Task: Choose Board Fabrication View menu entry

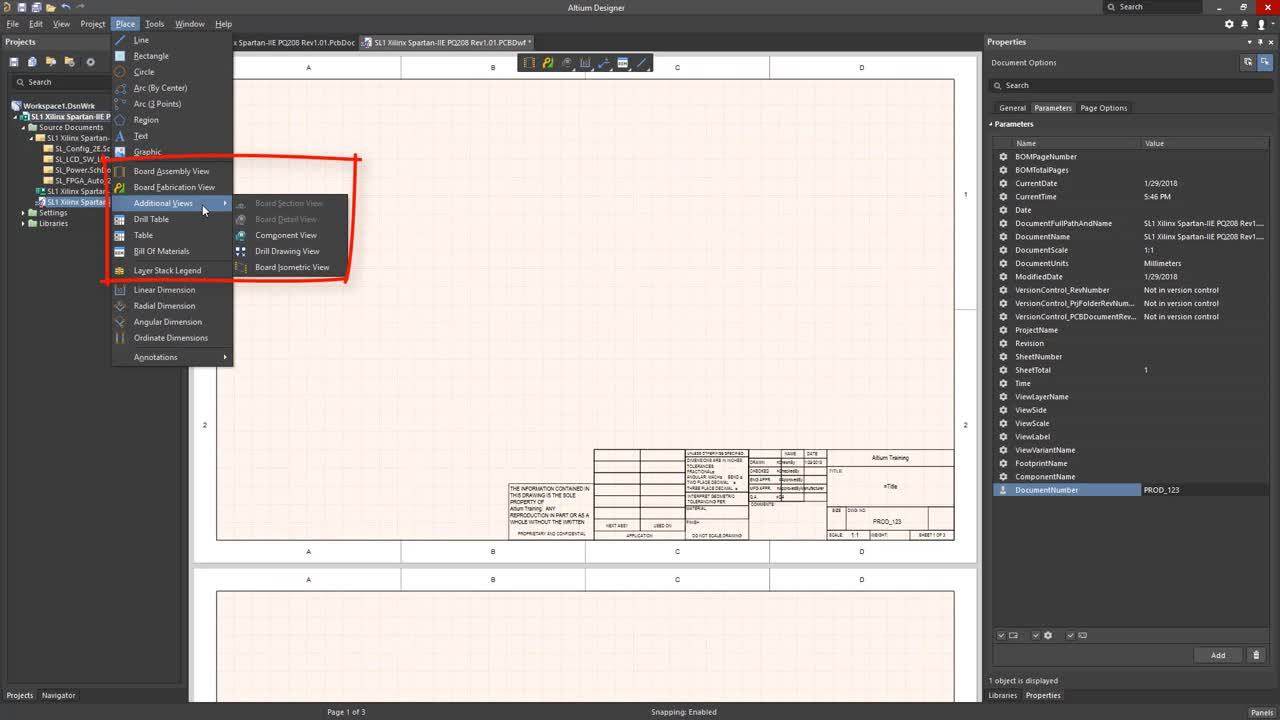Action: [174, 187]
